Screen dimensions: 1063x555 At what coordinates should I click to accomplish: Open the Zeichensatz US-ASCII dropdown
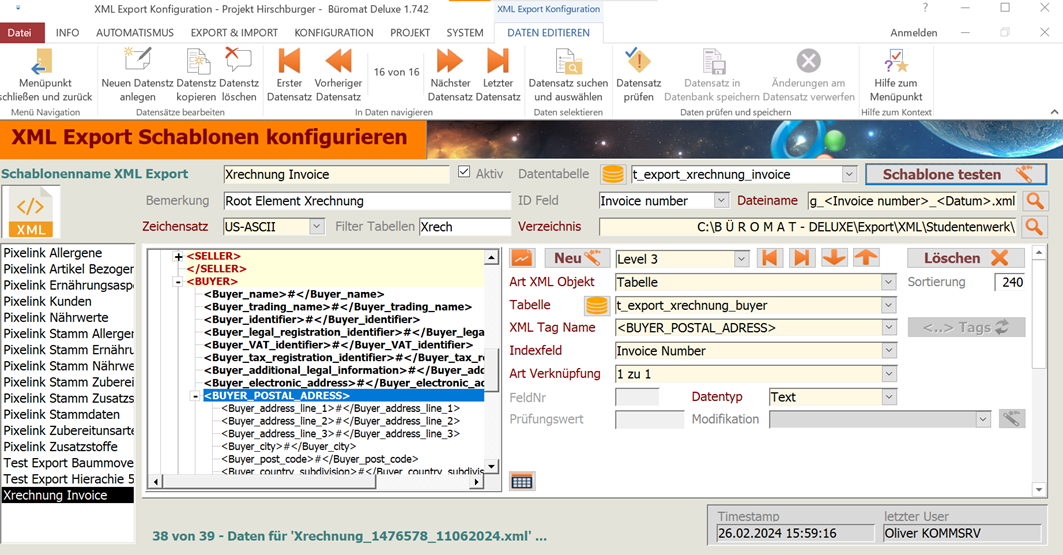[x=316, y=227]
